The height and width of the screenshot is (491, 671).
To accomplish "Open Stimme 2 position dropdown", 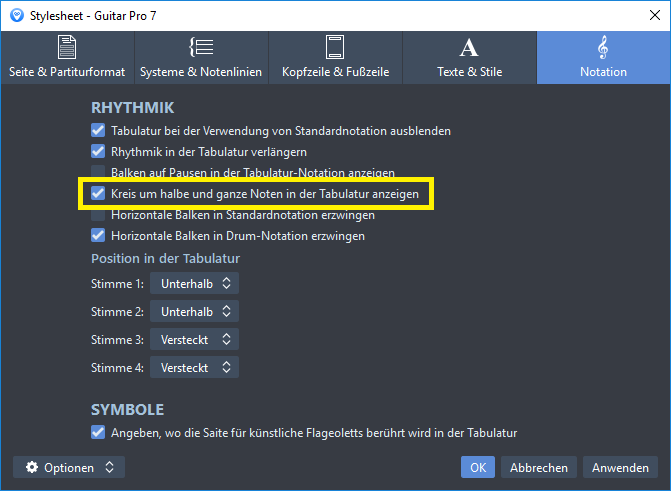I will (194, 311).
